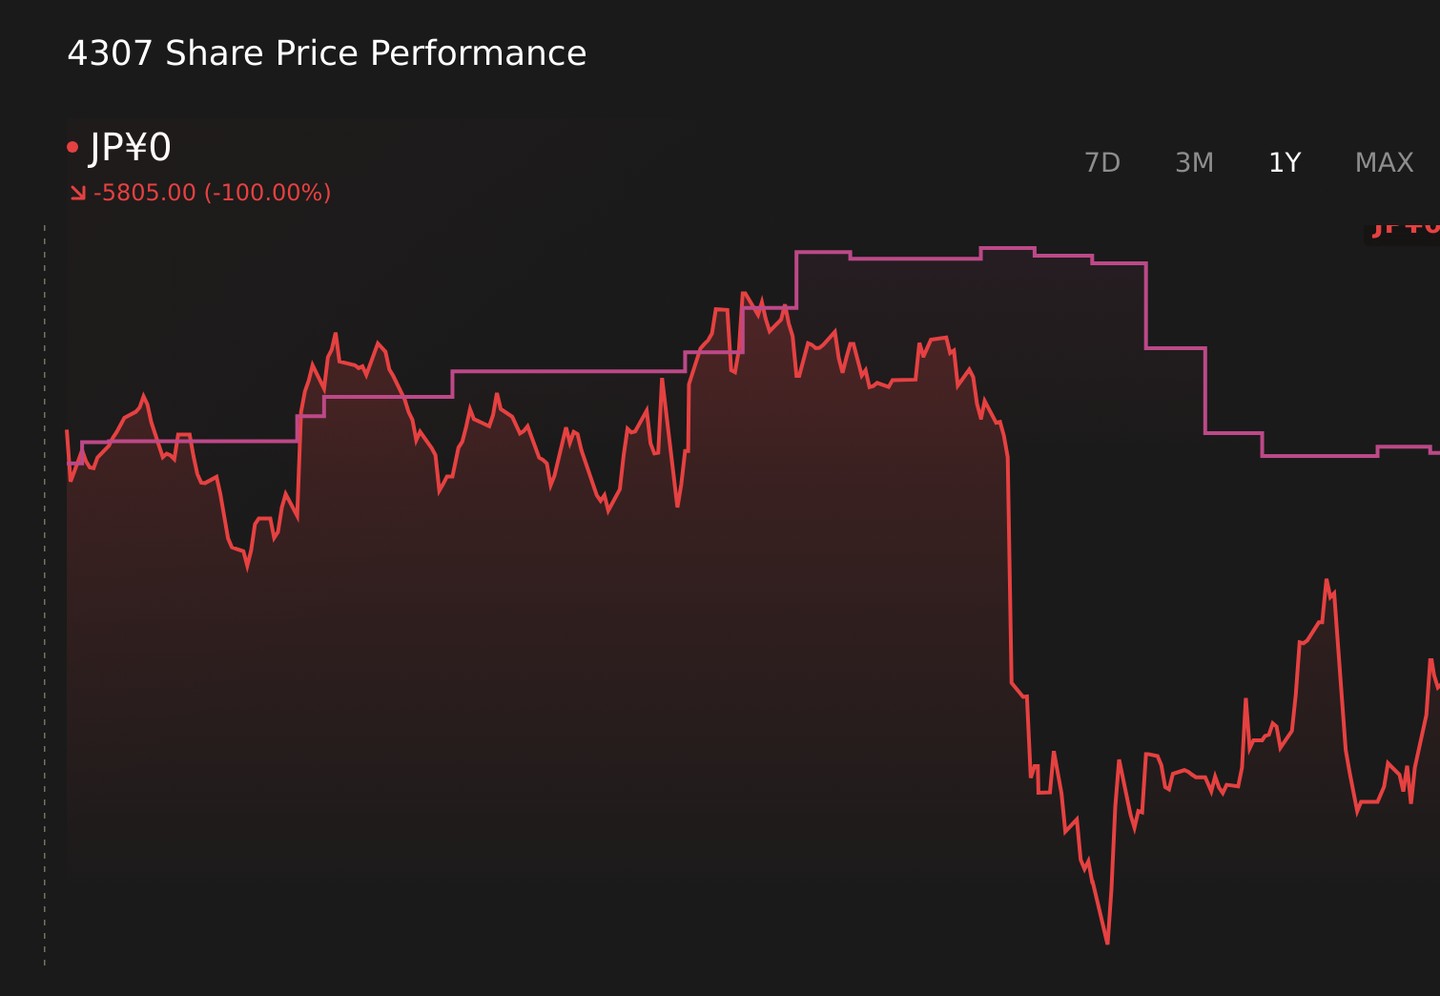
Task: Click the red down-right arrow icon
Action: 78,192
